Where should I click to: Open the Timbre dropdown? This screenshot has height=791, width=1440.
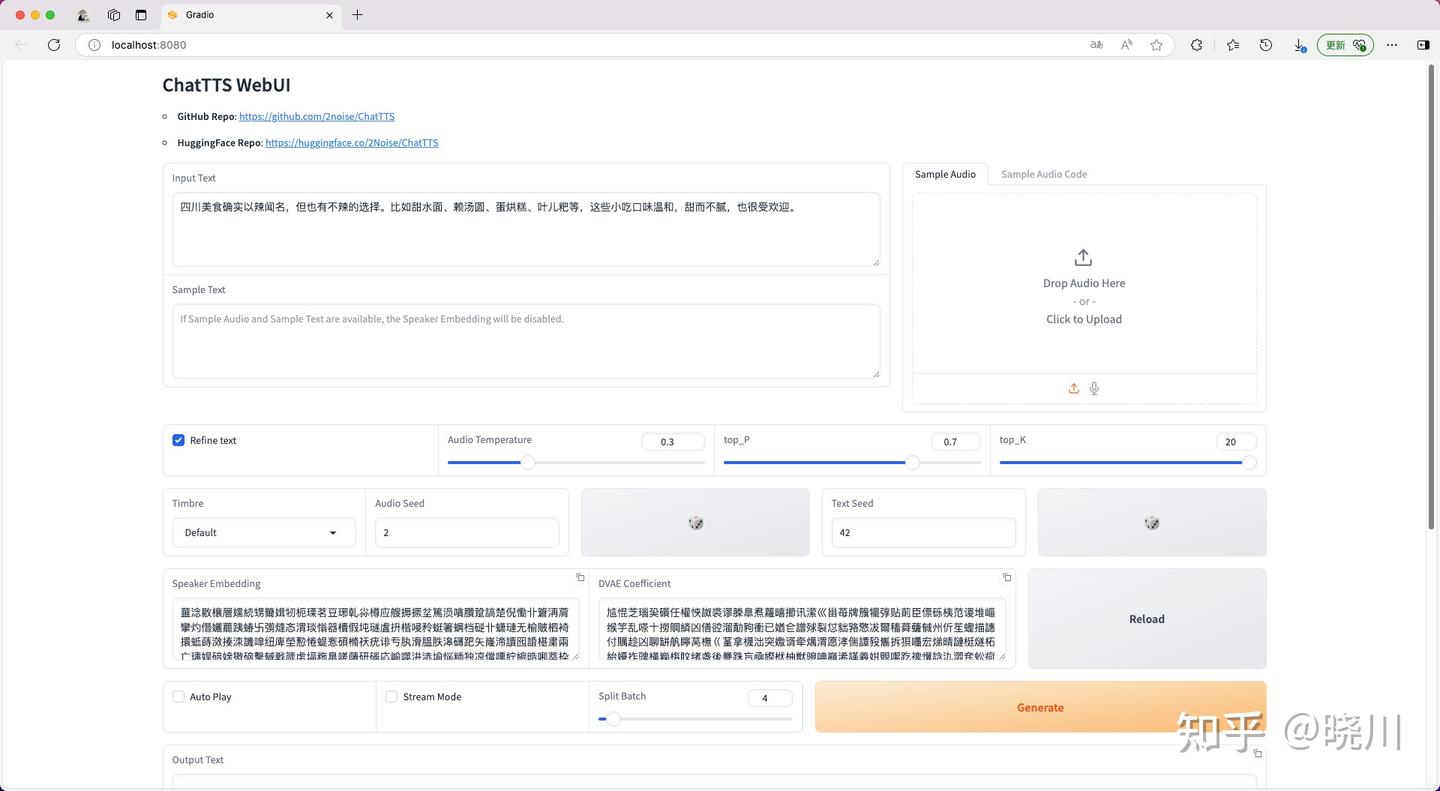(264, 533)
